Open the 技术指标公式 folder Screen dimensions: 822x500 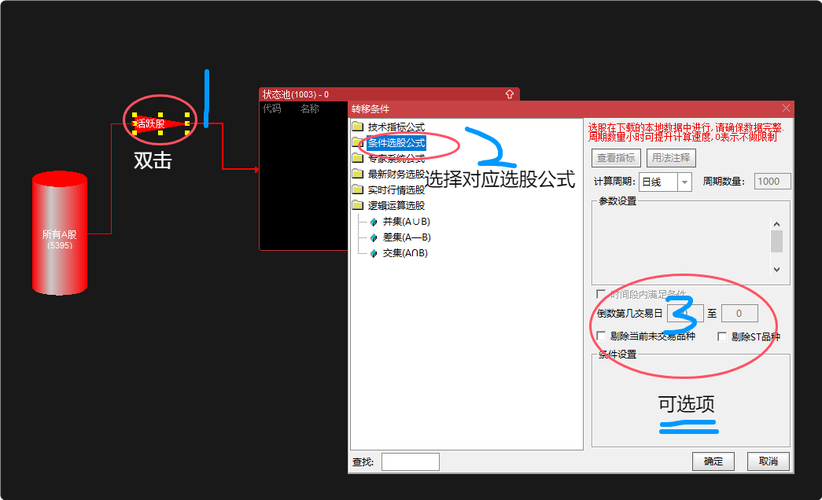click(396, 127)
